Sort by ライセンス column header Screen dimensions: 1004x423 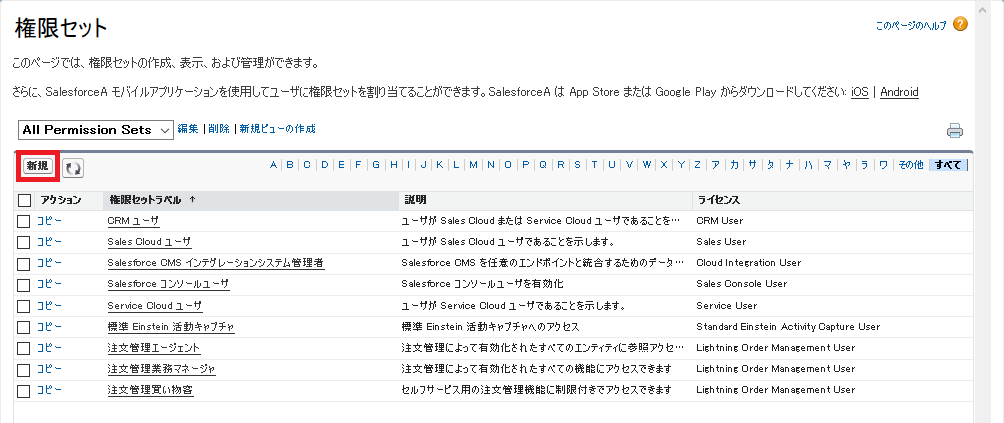click(x=719, y=200)
